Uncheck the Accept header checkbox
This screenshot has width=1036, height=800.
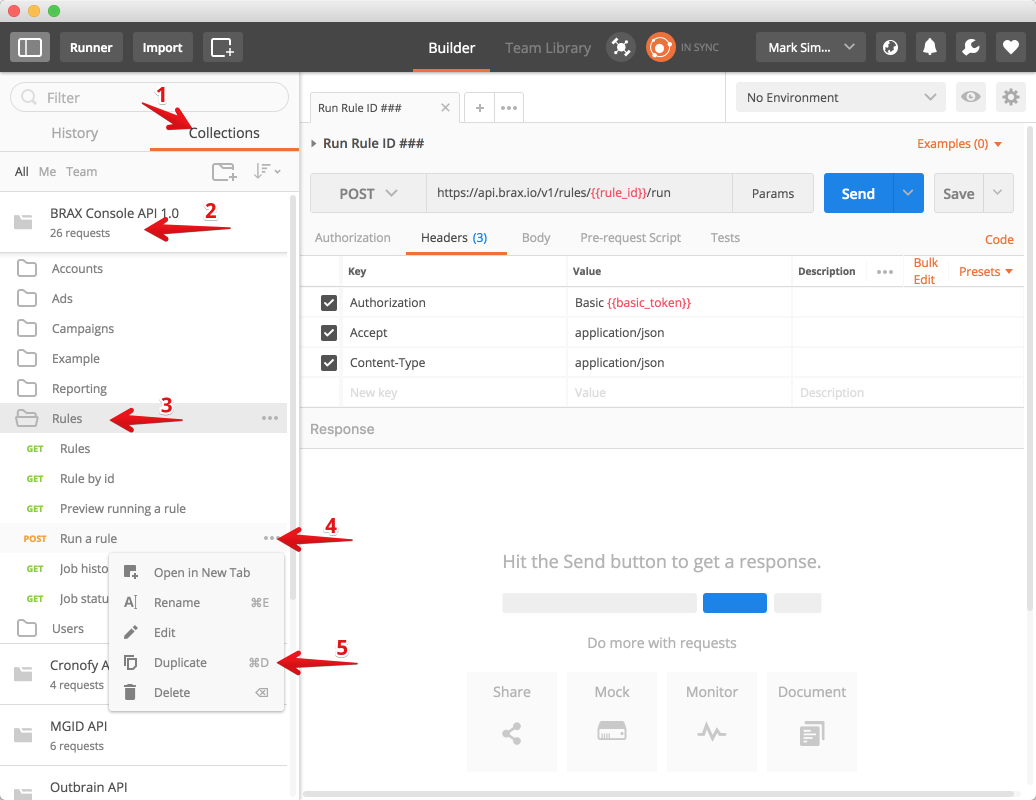tap(329, 333)
